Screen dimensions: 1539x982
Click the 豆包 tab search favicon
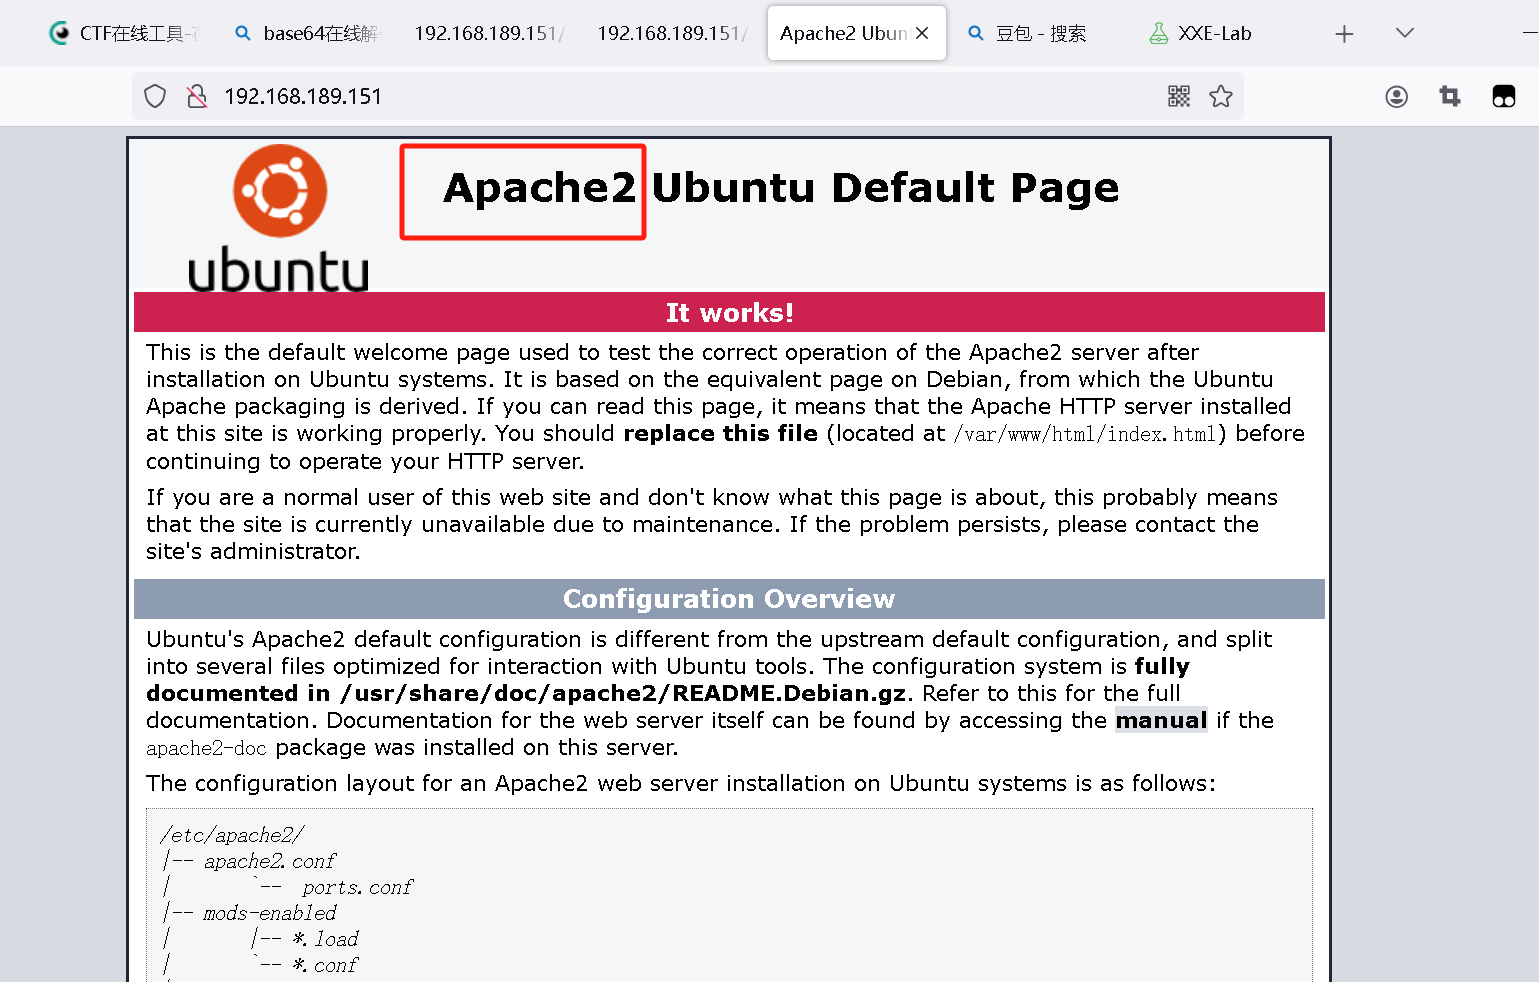[x=976, y=33]
